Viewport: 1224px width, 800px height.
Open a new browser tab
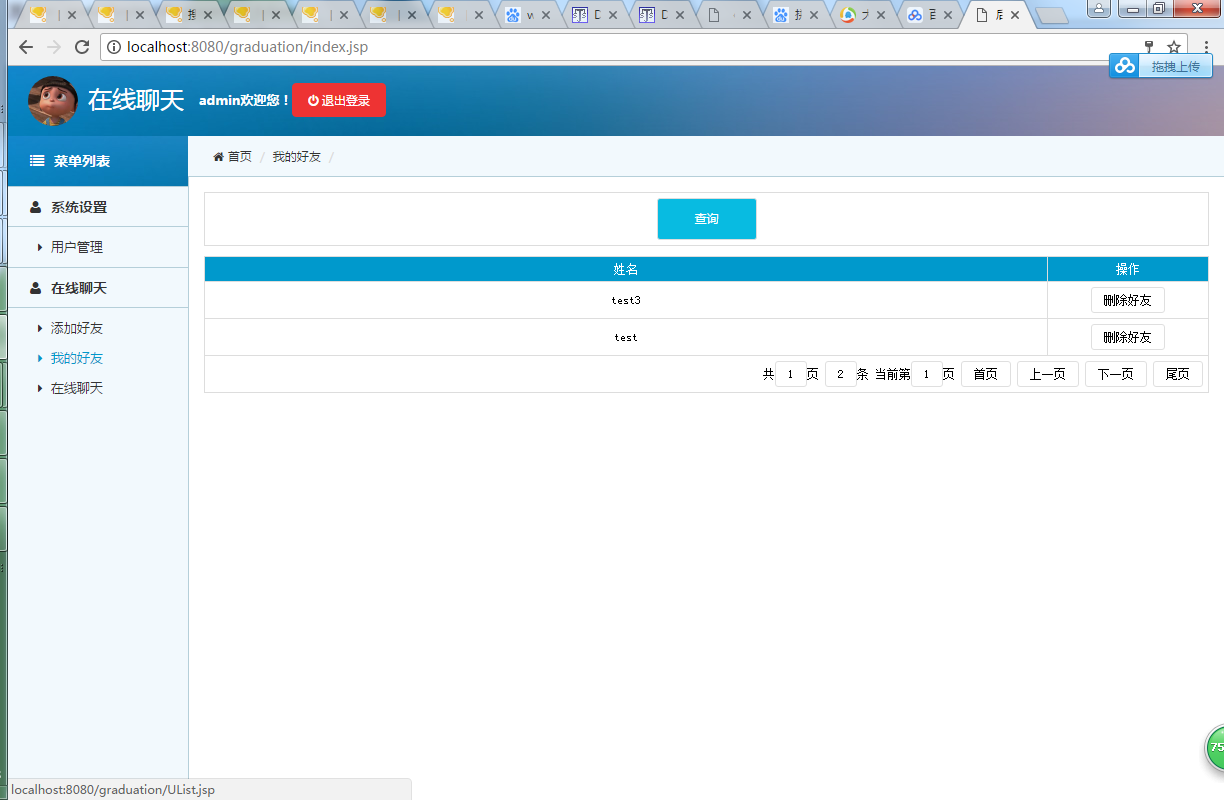pos(1051,15)
